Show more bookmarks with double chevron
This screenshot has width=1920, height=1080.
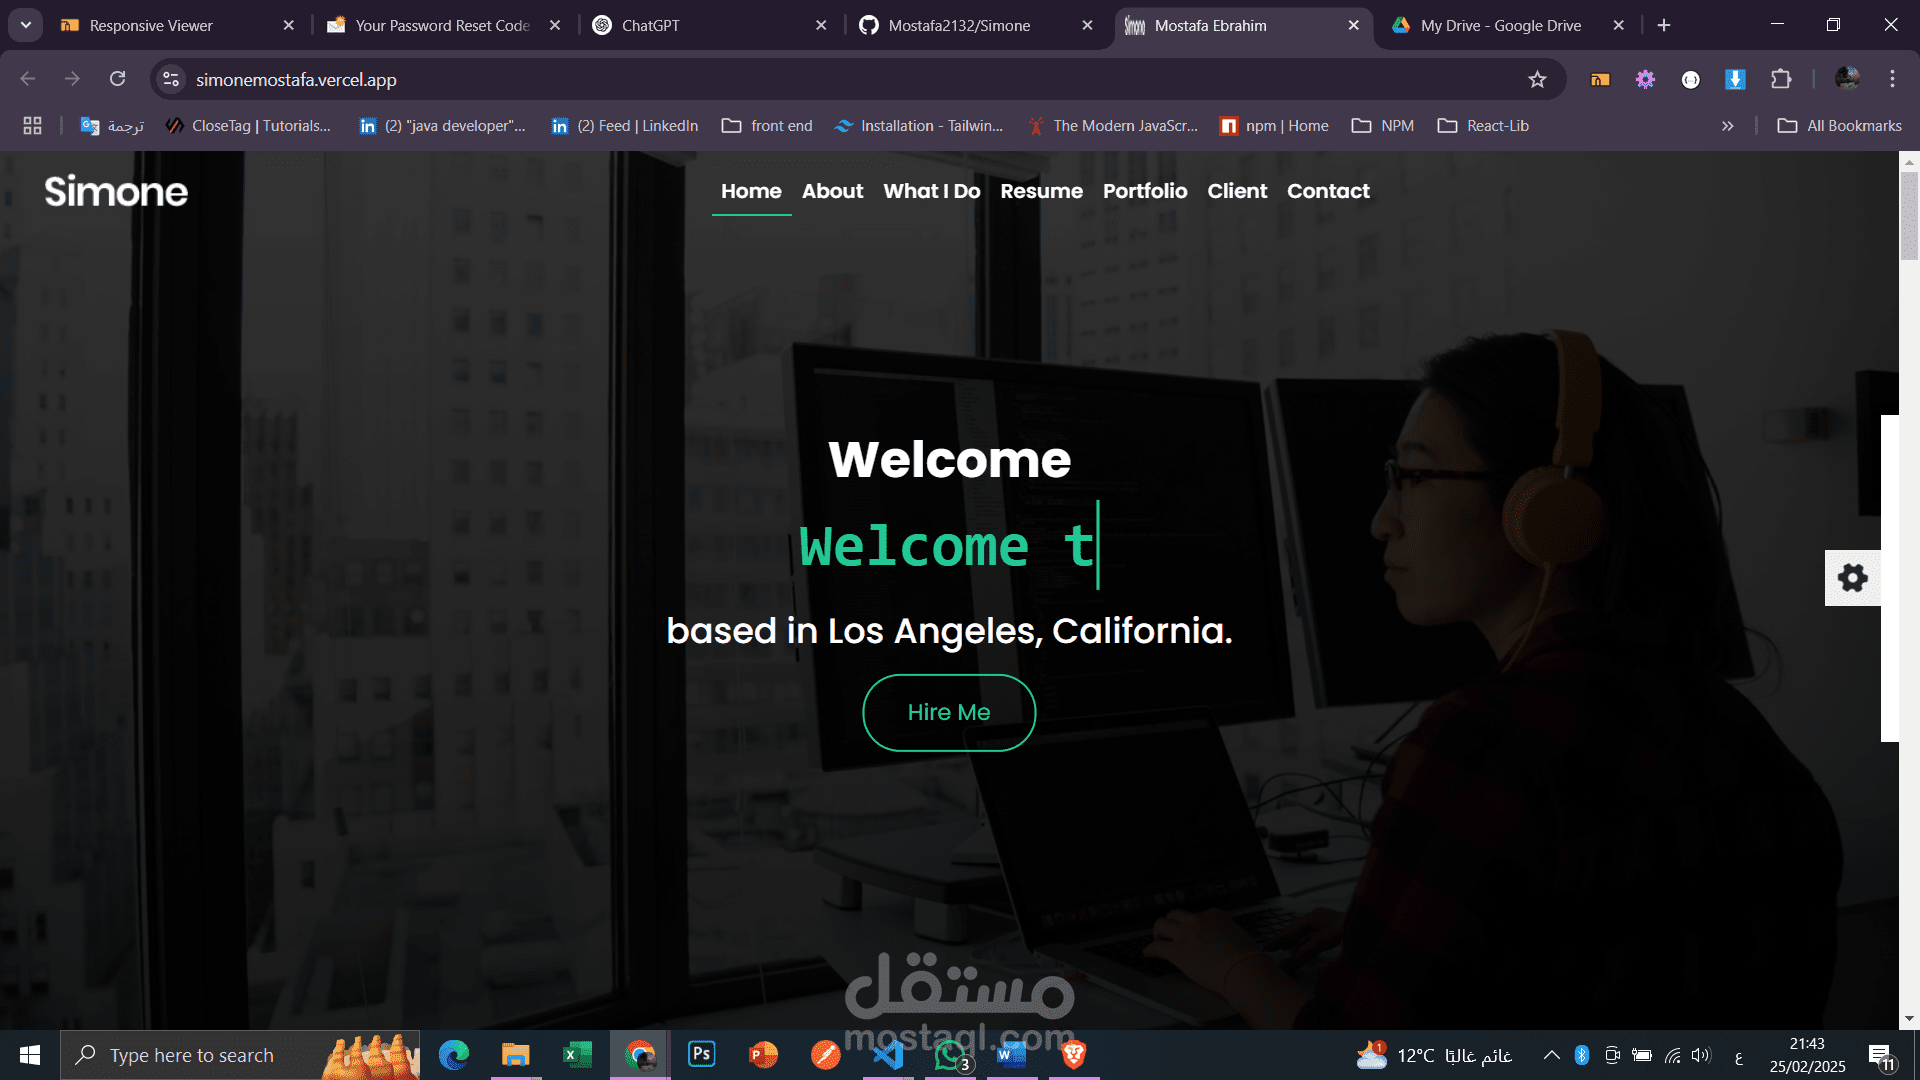(x=1727, y=126)
